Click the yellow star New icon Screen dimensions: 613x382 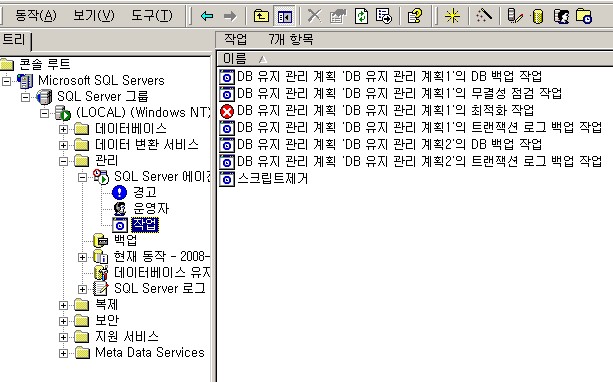[452, 16]
